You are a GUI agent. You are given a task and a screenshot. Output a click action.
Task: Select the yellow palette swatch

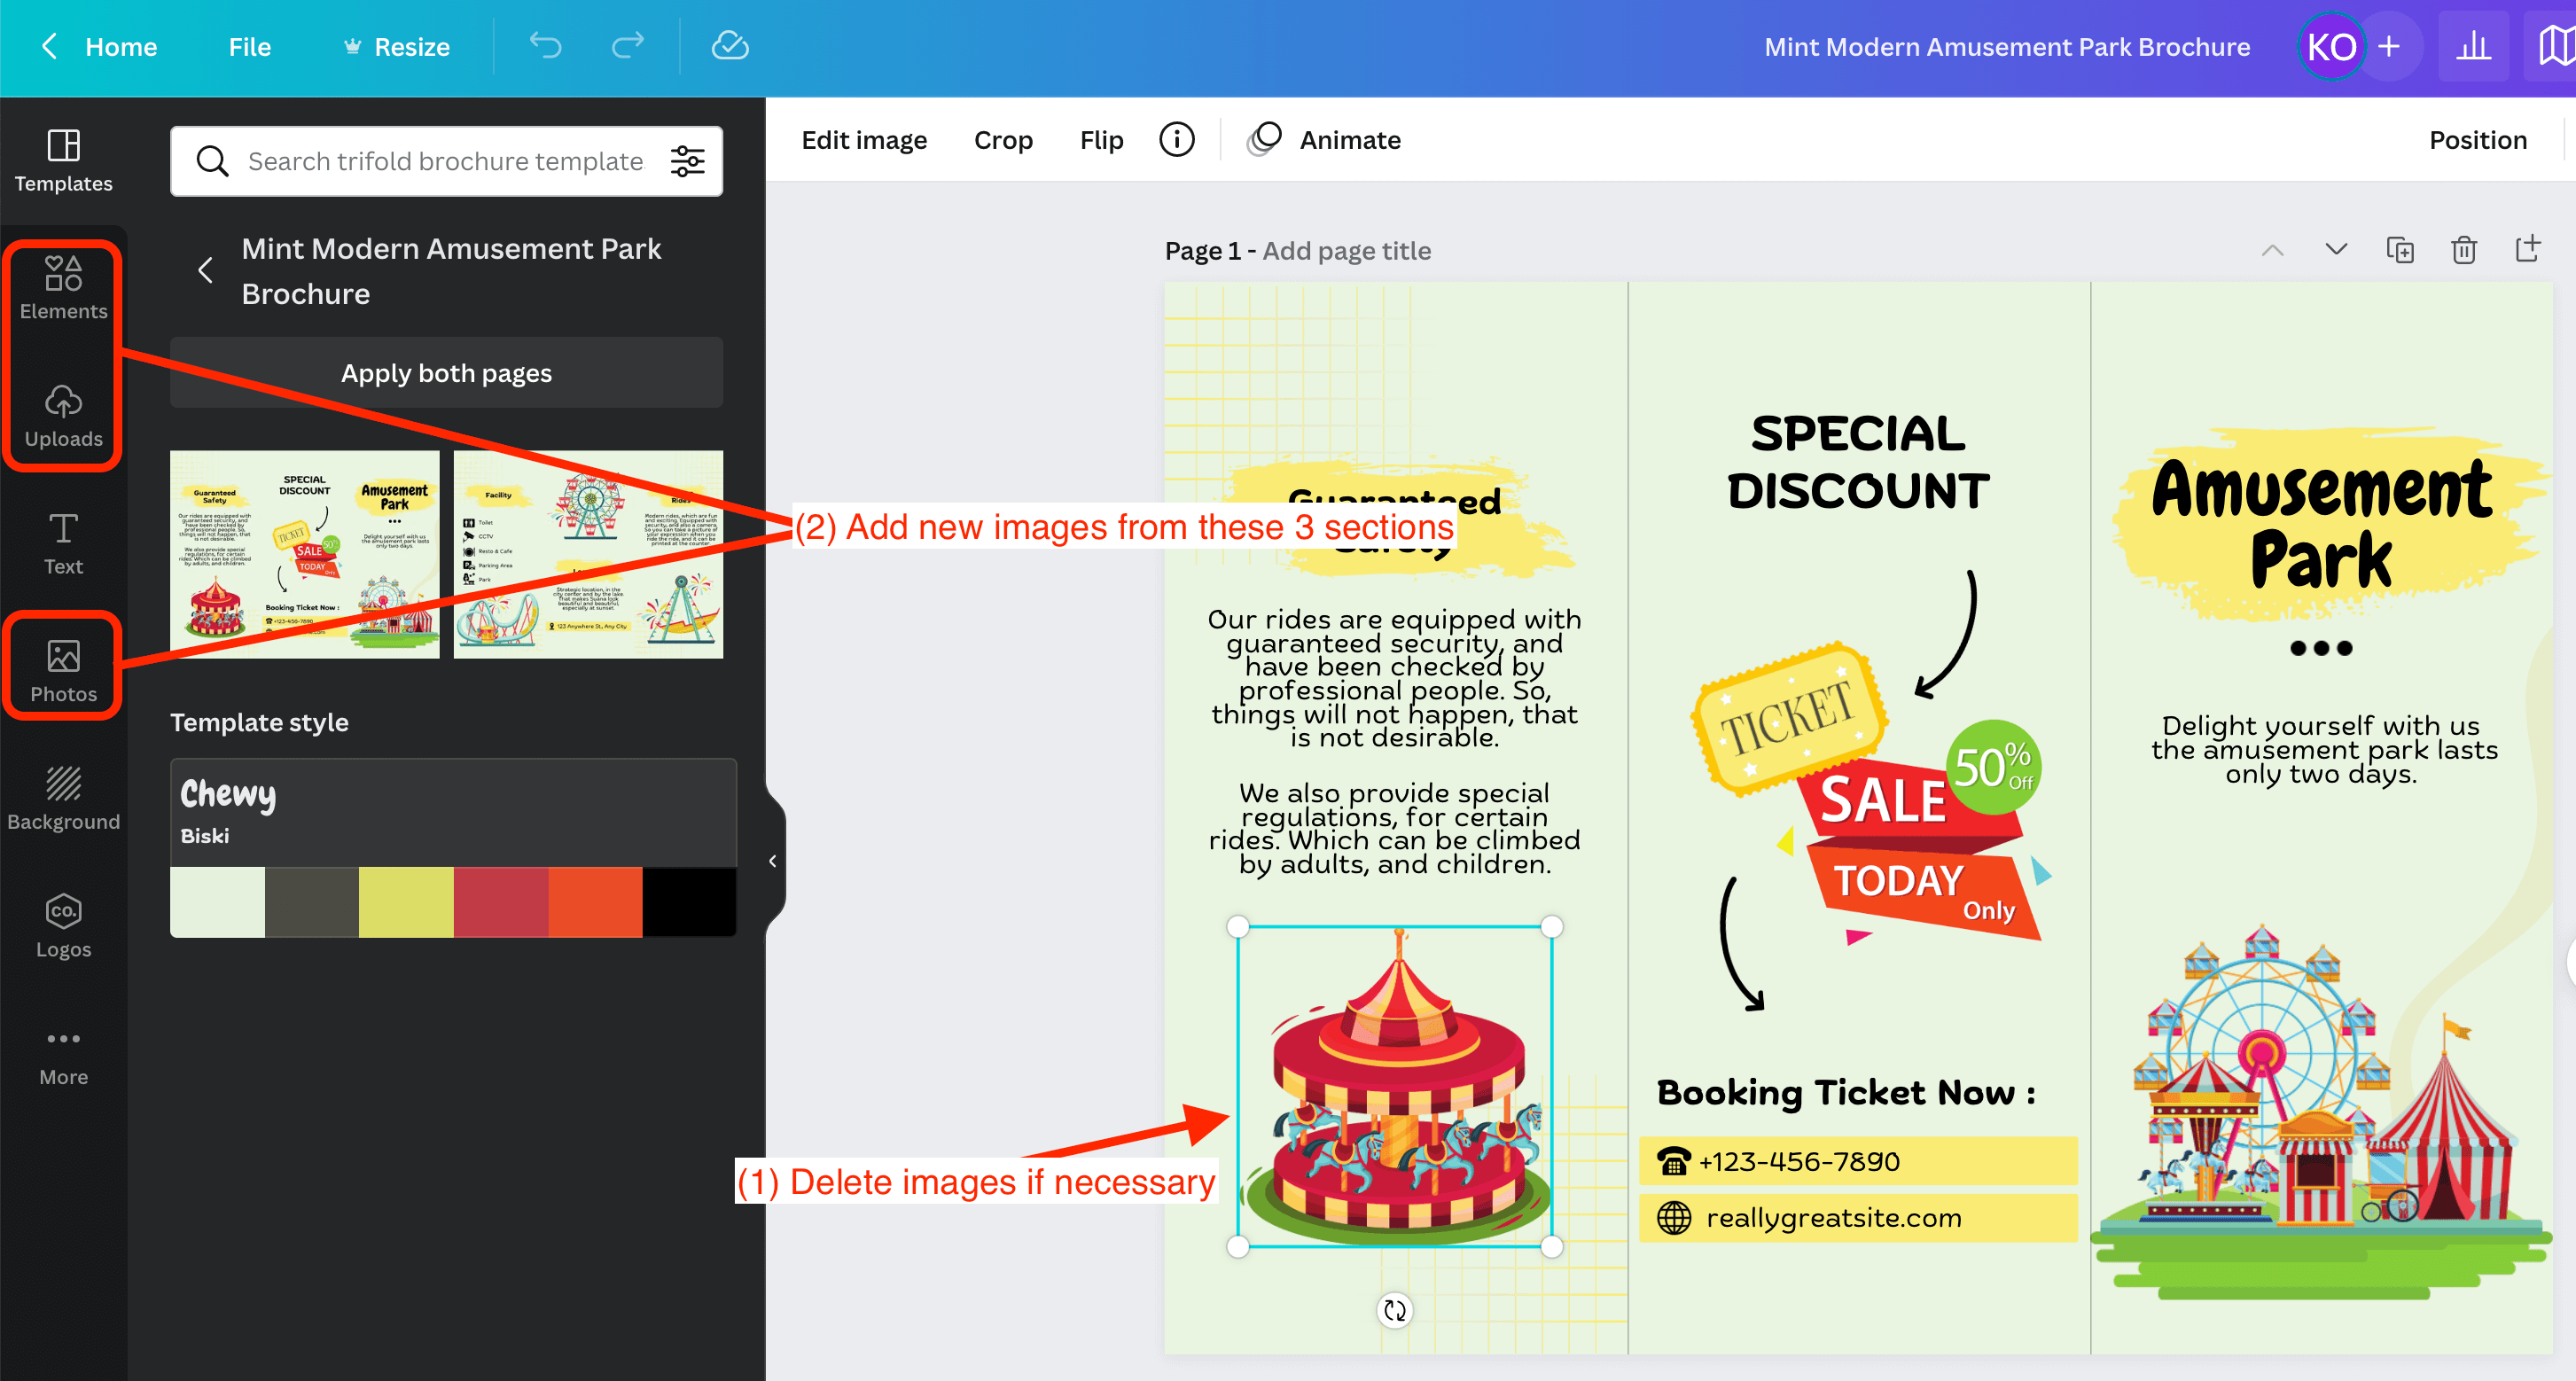tap(406, 901)
